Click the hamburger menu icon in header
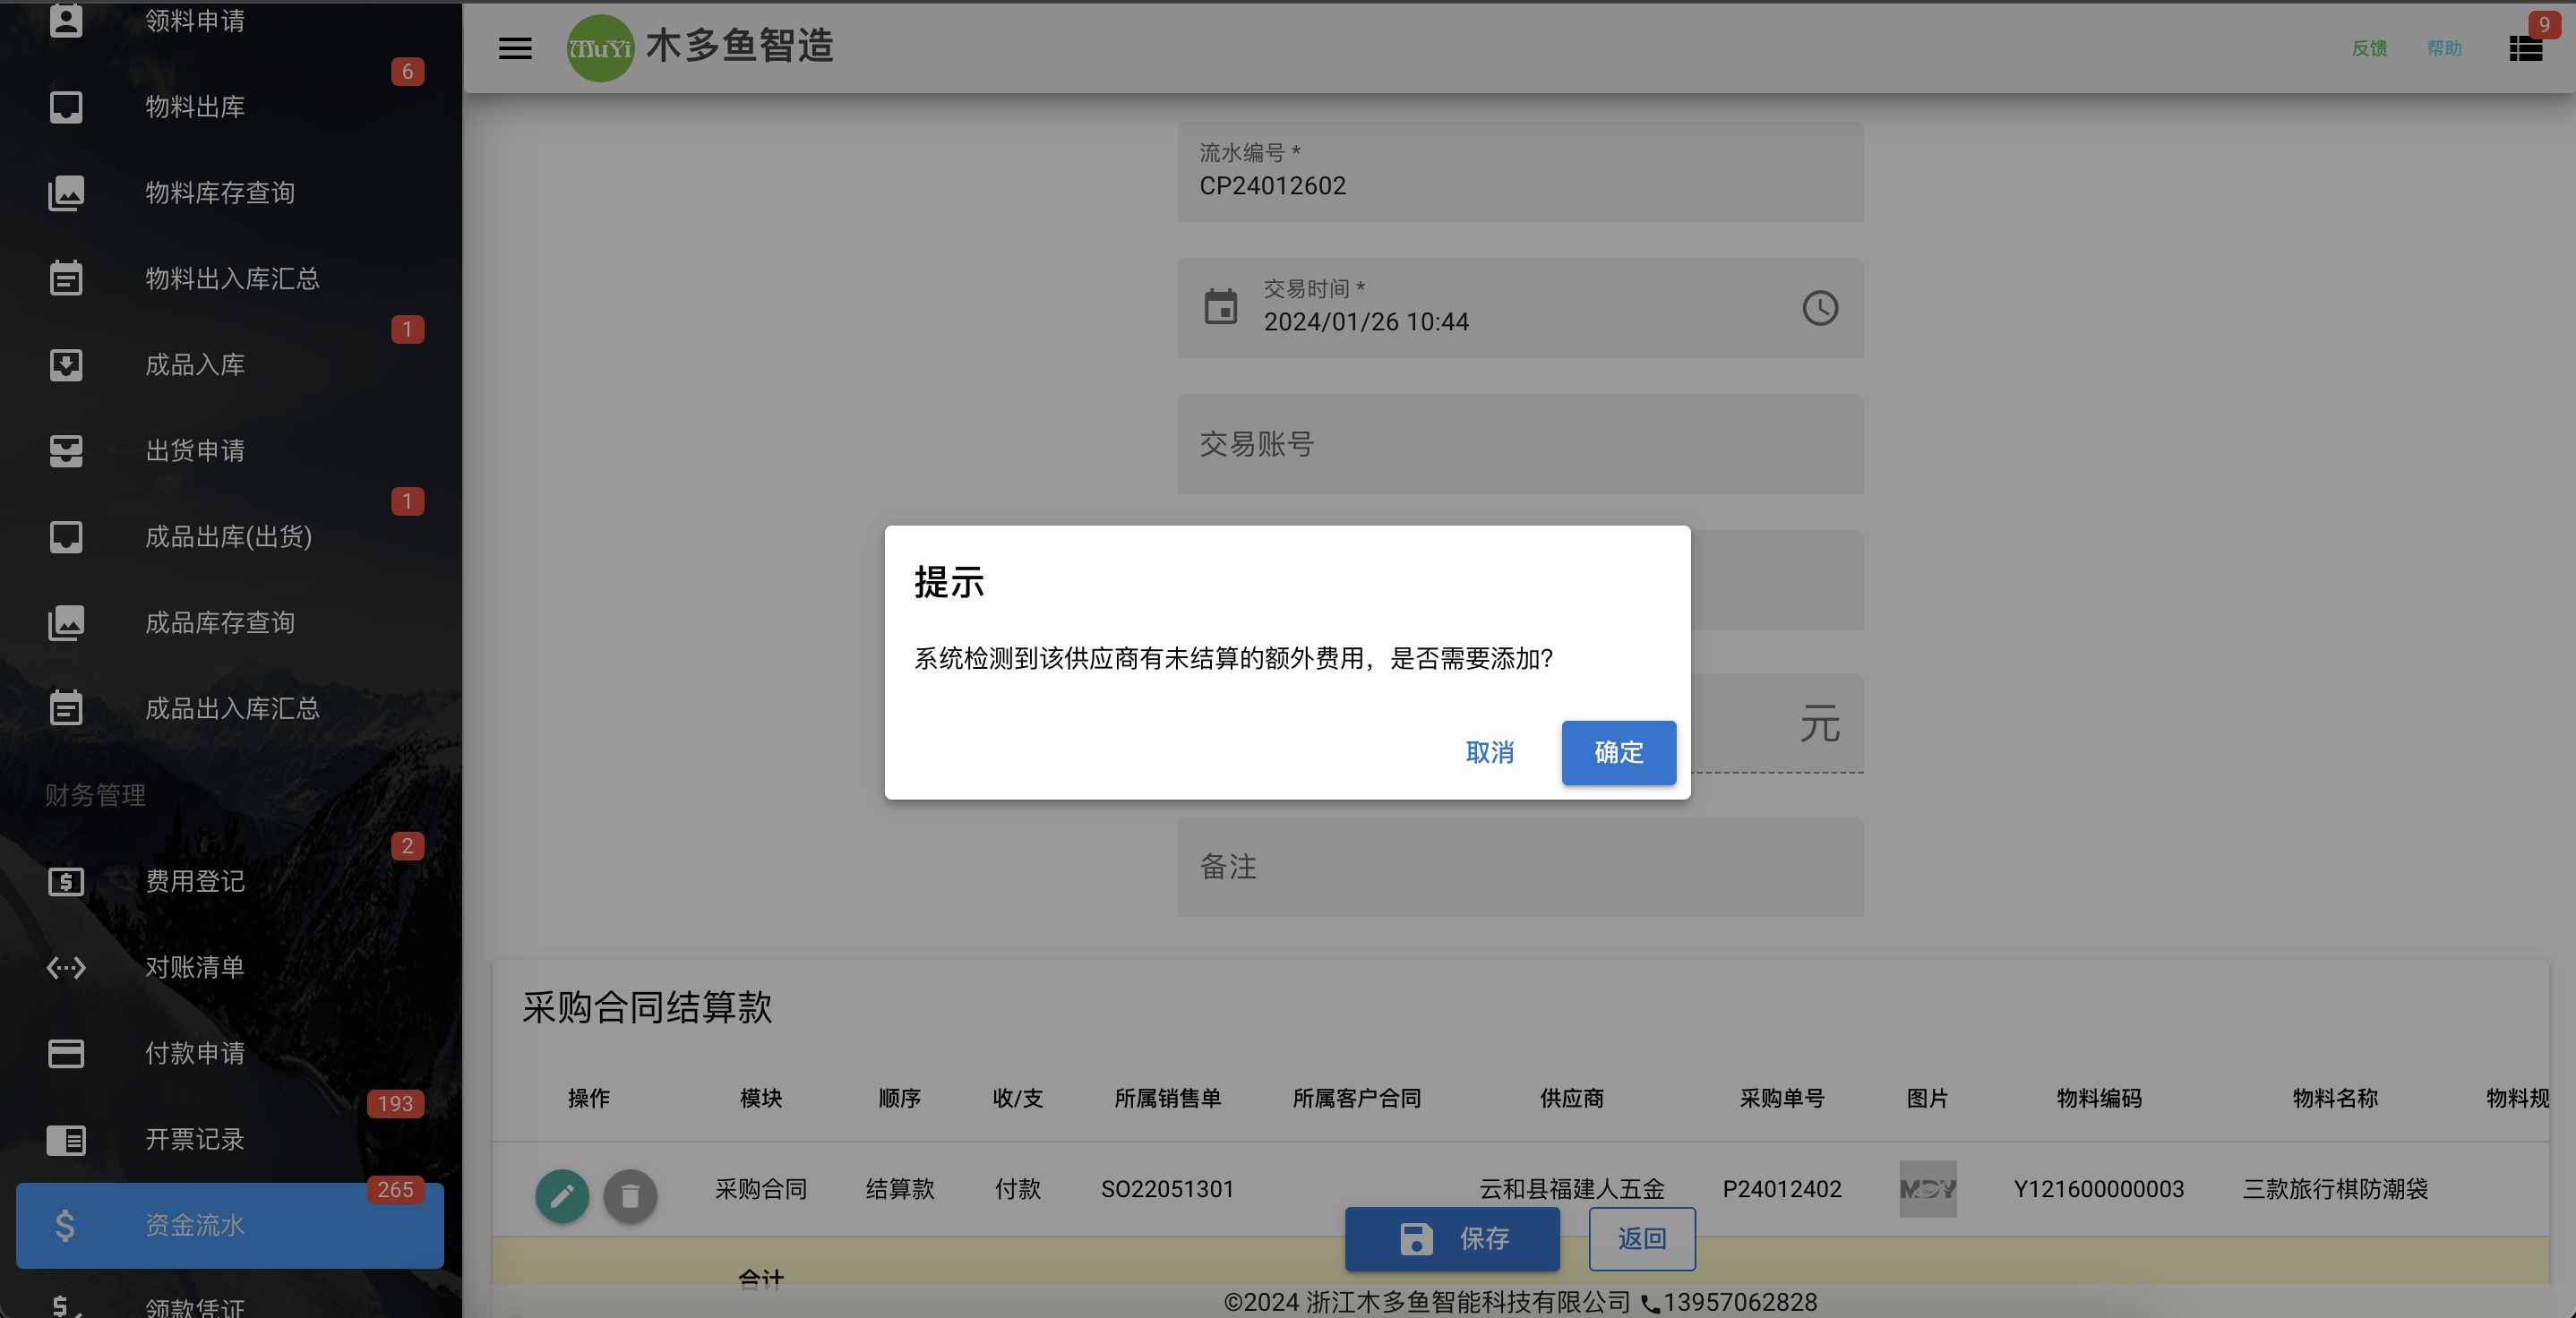The height and width of the screenshot is (1318, 2576). (515, 47)
